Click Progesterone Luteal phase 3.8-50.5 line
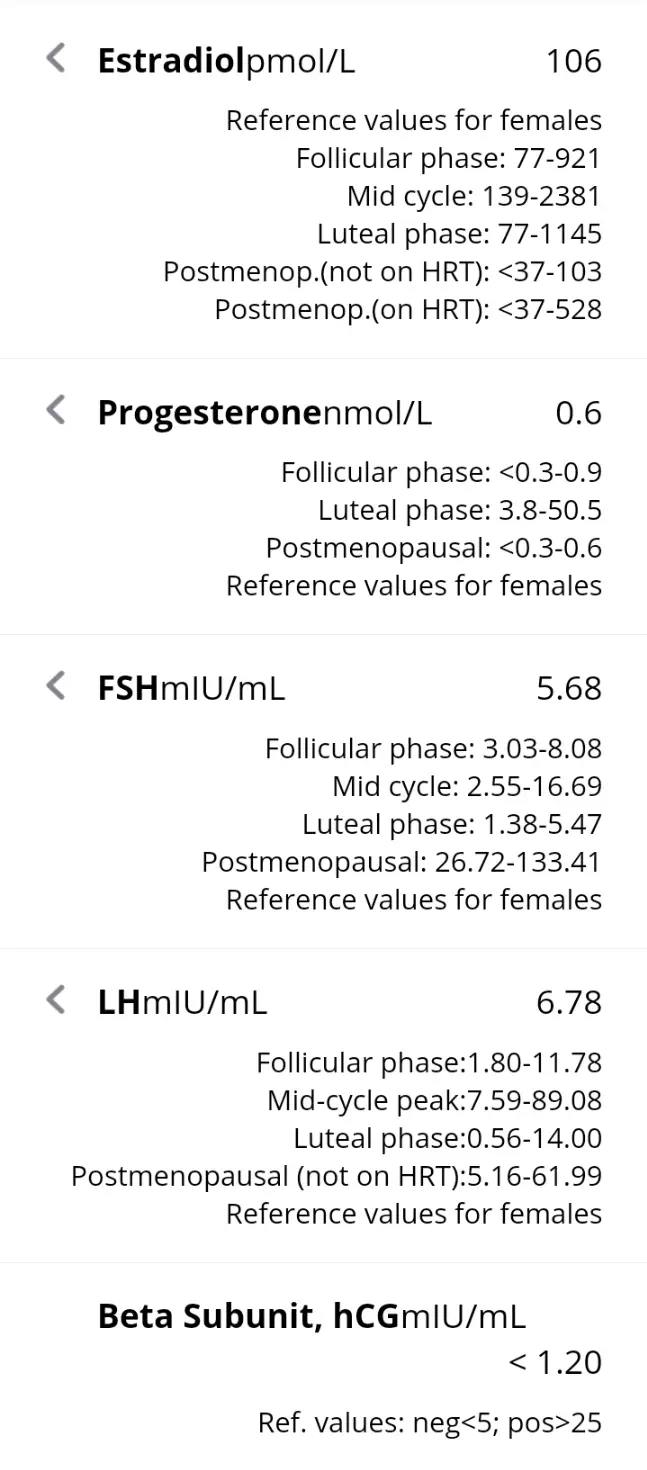The width and height of the screenshot is (647, 1470). pos(460,510)
